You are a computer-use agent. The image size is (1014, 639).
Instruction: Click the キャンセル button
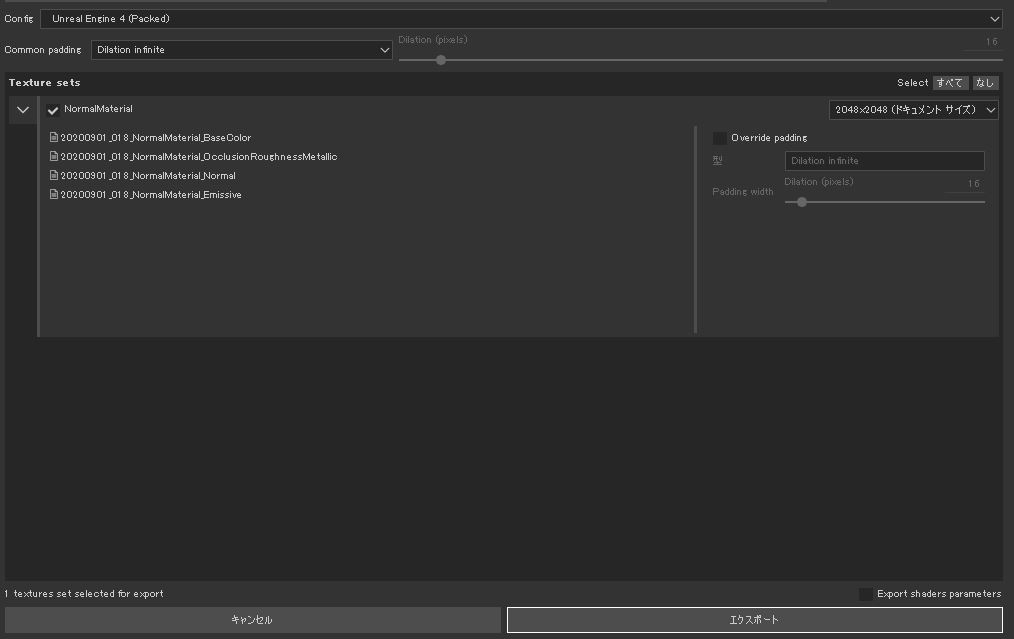252,620
